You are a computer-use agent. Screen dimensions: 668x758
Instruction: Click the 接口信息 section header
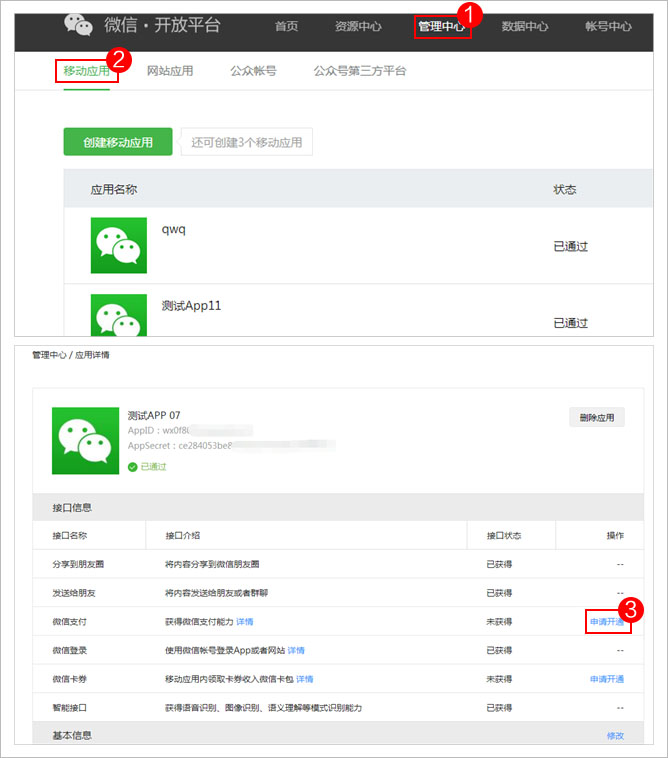72,508
